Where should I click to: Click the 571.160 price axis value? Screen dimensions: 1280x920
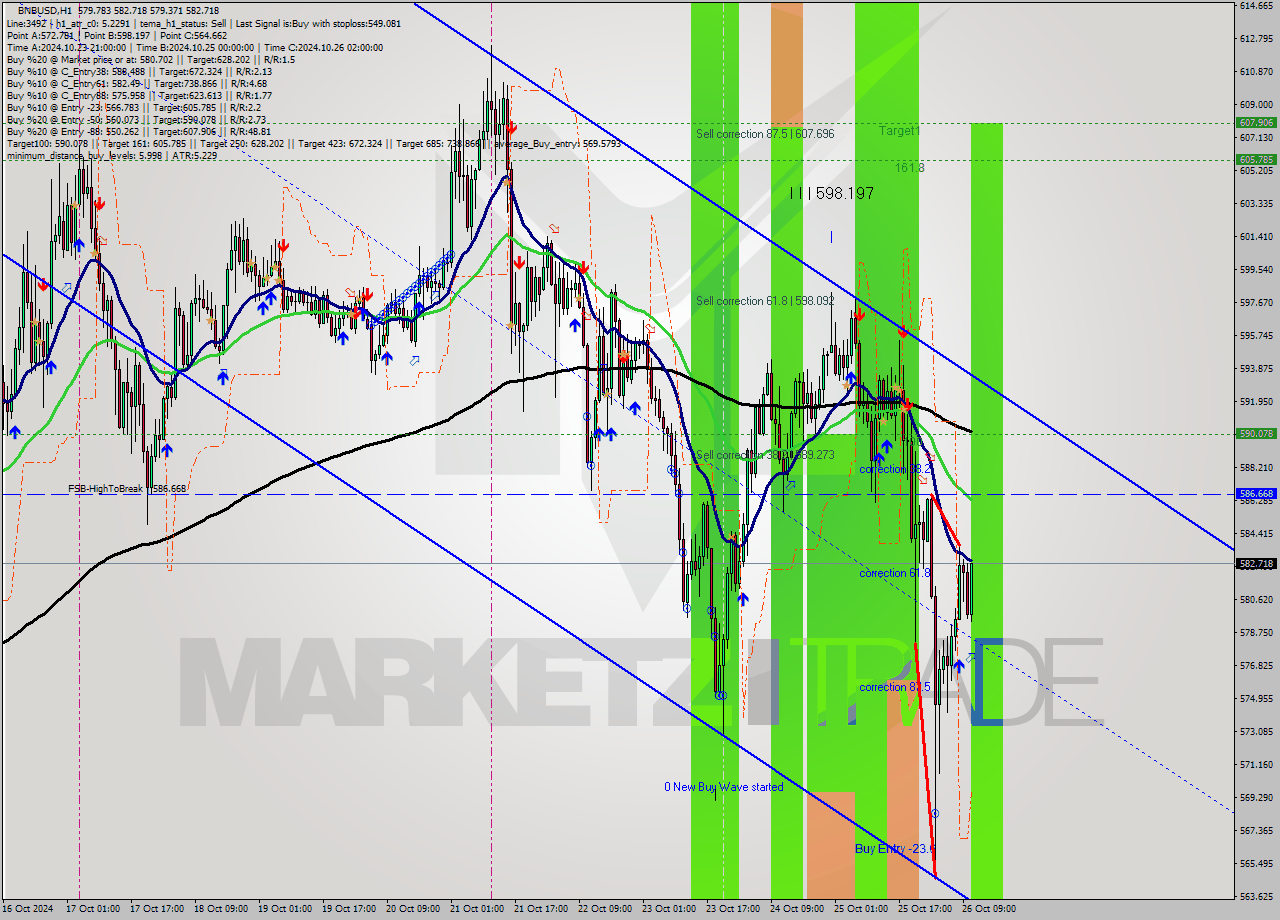[x=1256, y=764]
